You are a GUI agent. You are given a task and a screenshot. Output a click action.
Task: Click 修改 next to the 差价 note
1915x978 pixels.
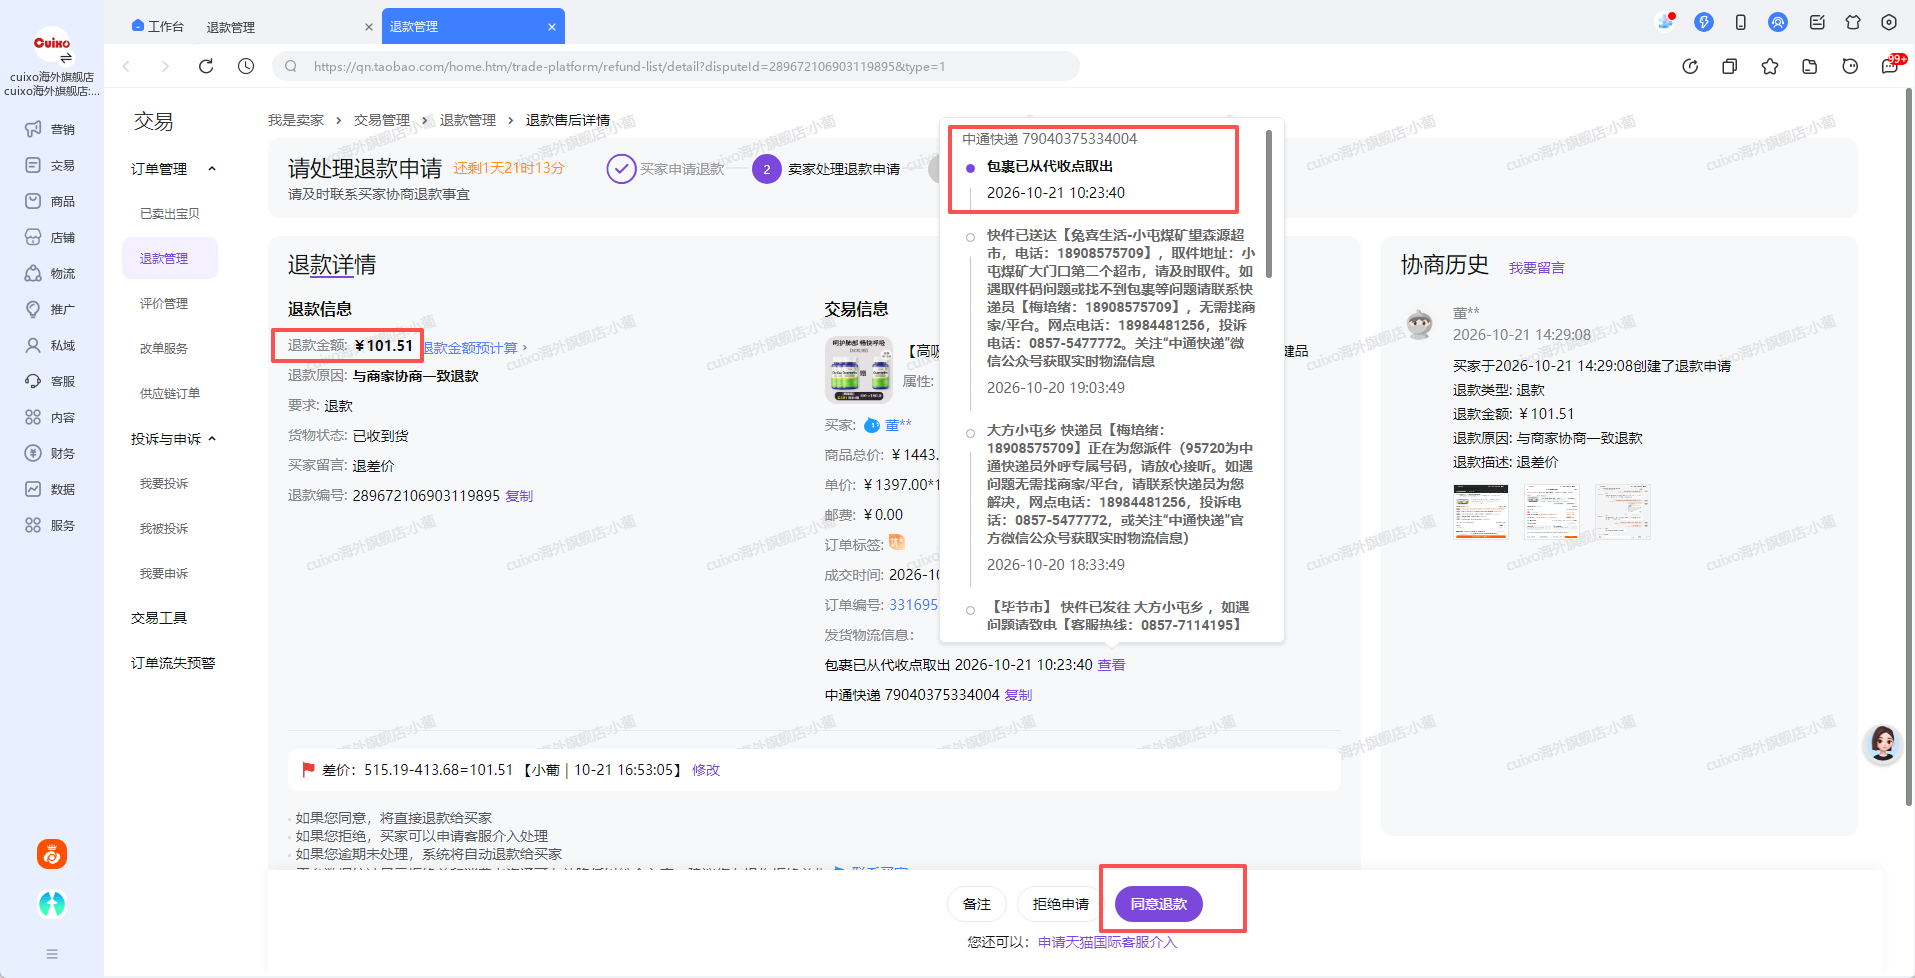click(706, 770)
